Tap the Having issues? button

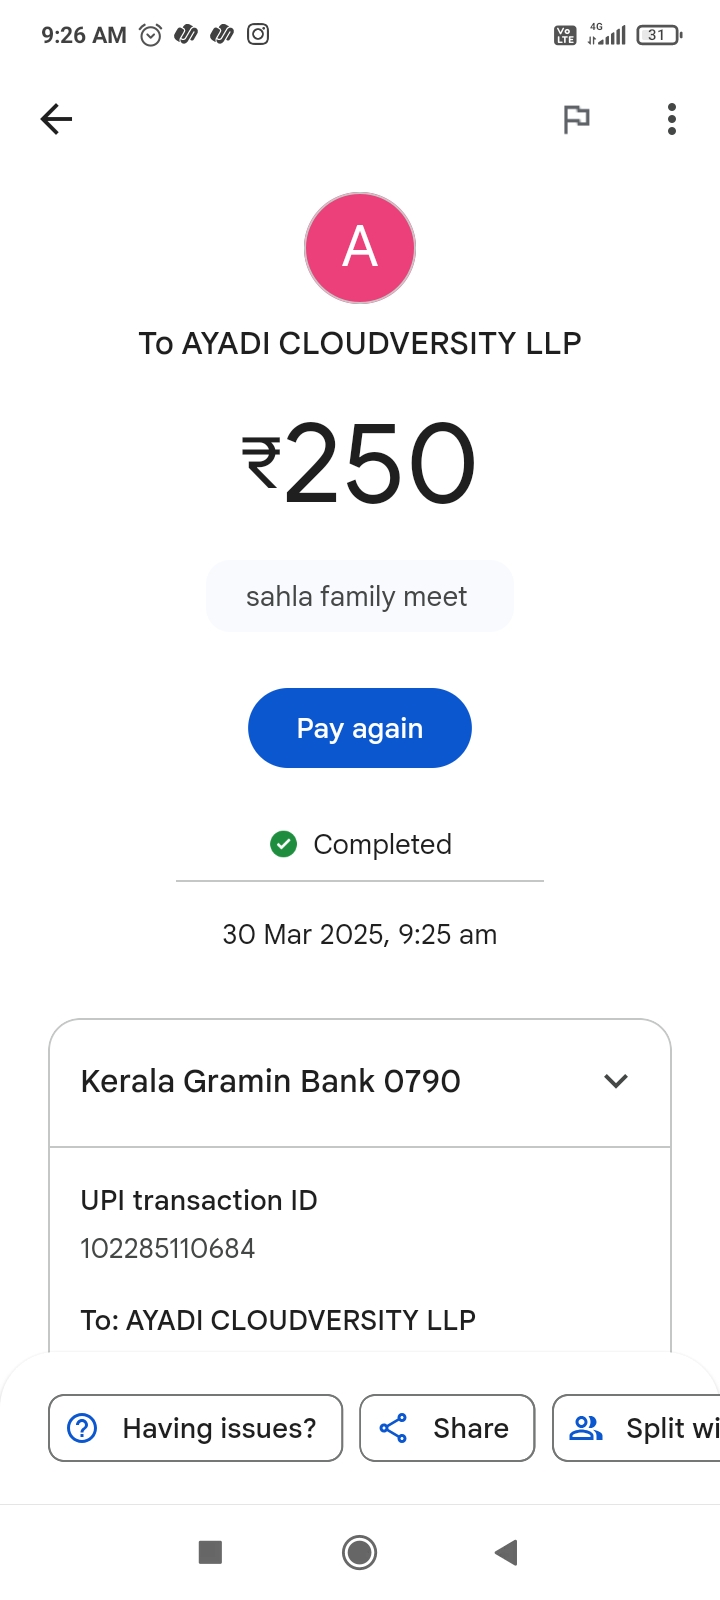(x=196, y=1428)
